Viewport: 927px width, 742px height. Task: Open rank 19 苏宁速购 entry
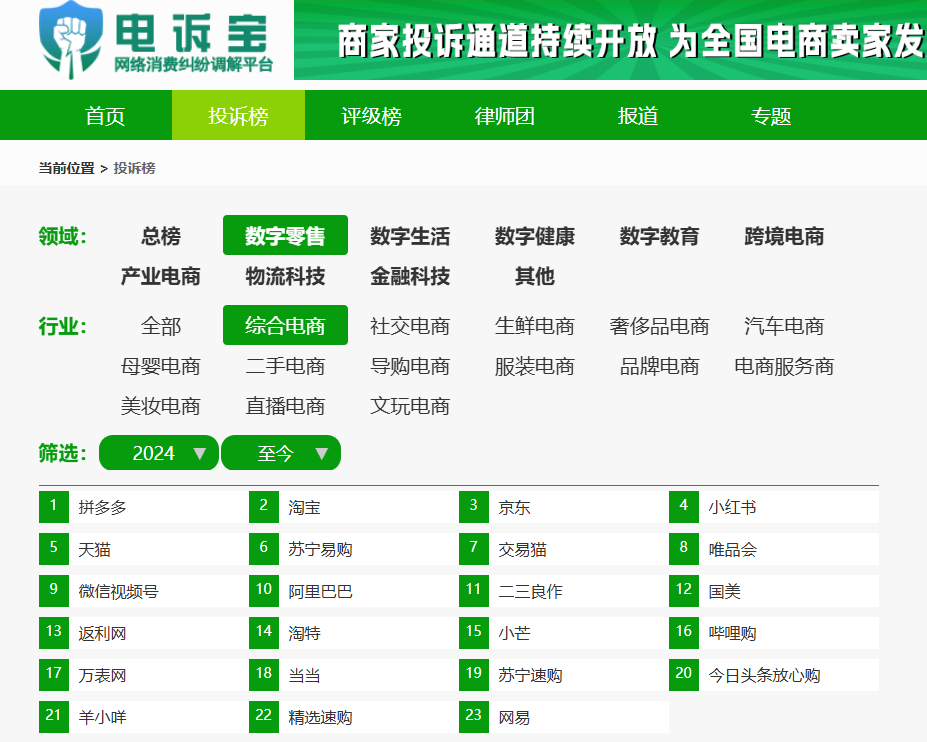(563, 675)
